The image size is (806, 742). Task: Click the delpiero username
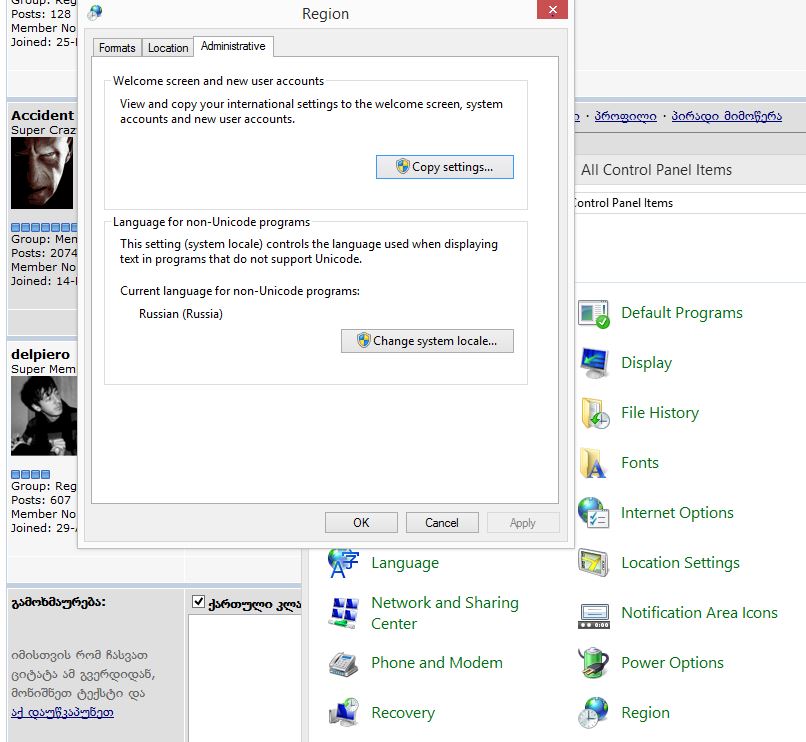(41, 354)
